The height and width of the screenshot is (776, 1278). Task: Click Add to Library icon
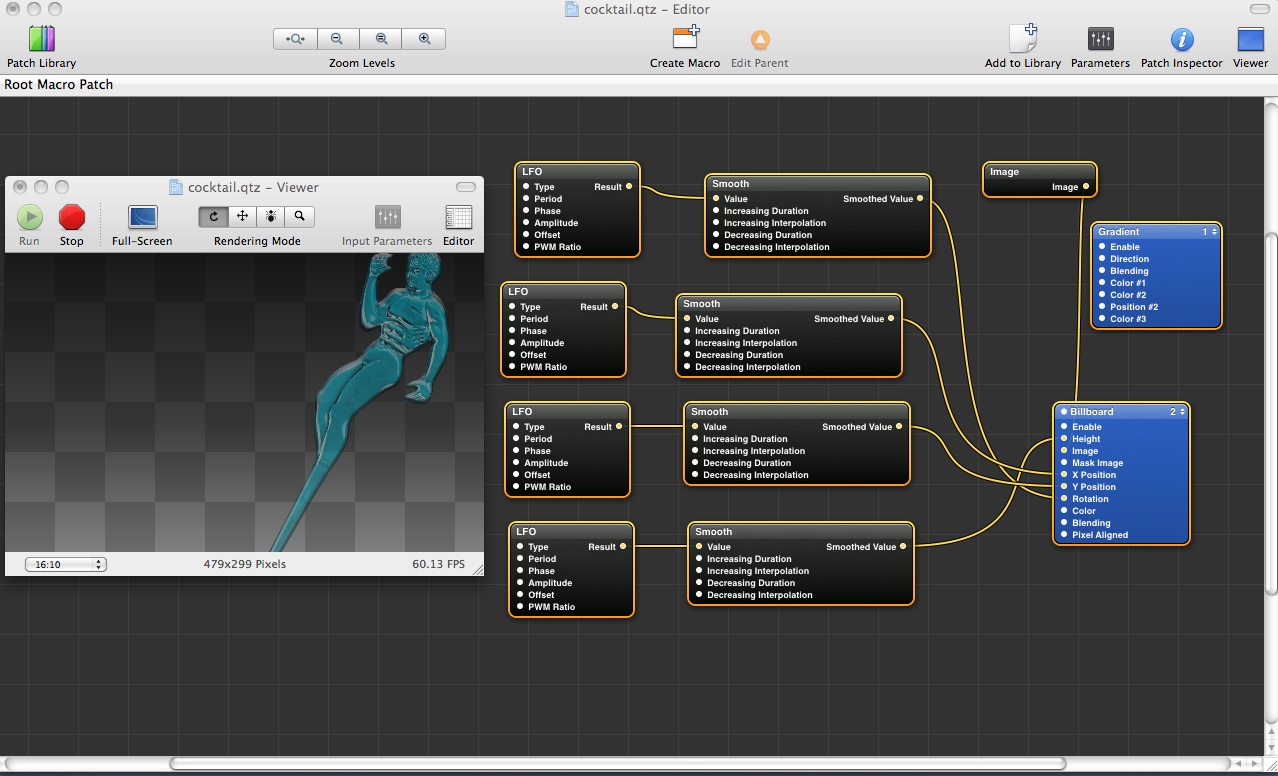(x=1023, y=38)
